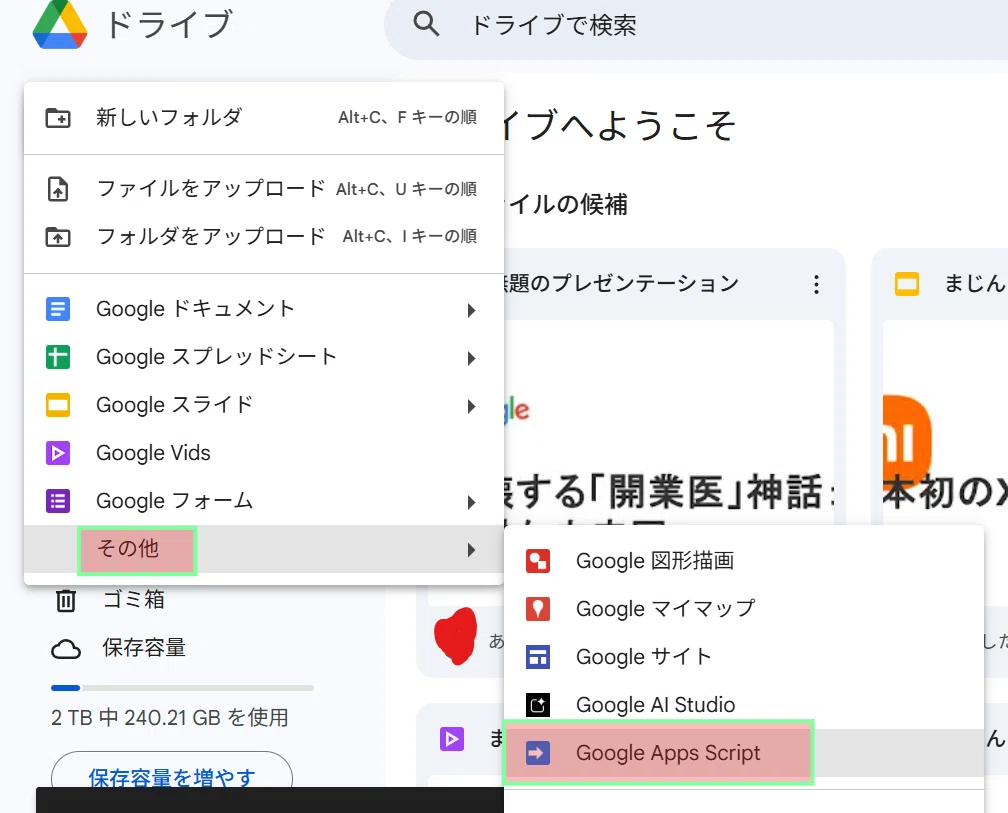Image resolution: width=1008 pixels, height=813 pixels.
Task: Expand Google ドキュメント submenu arrow
Action: tap(471, 310)
